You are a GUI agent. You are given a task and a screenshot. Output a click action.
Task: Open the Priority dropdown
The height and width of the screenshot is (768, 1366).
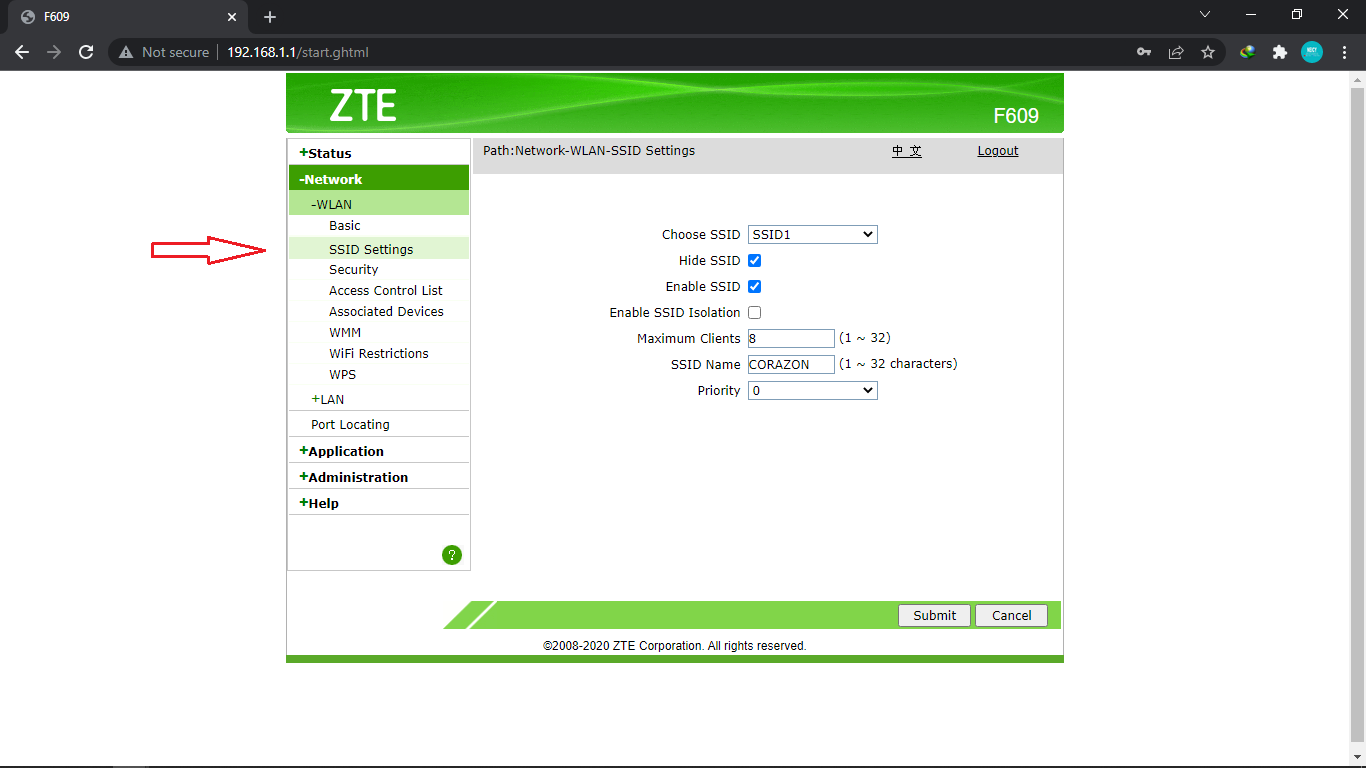[x=813, y=390]
